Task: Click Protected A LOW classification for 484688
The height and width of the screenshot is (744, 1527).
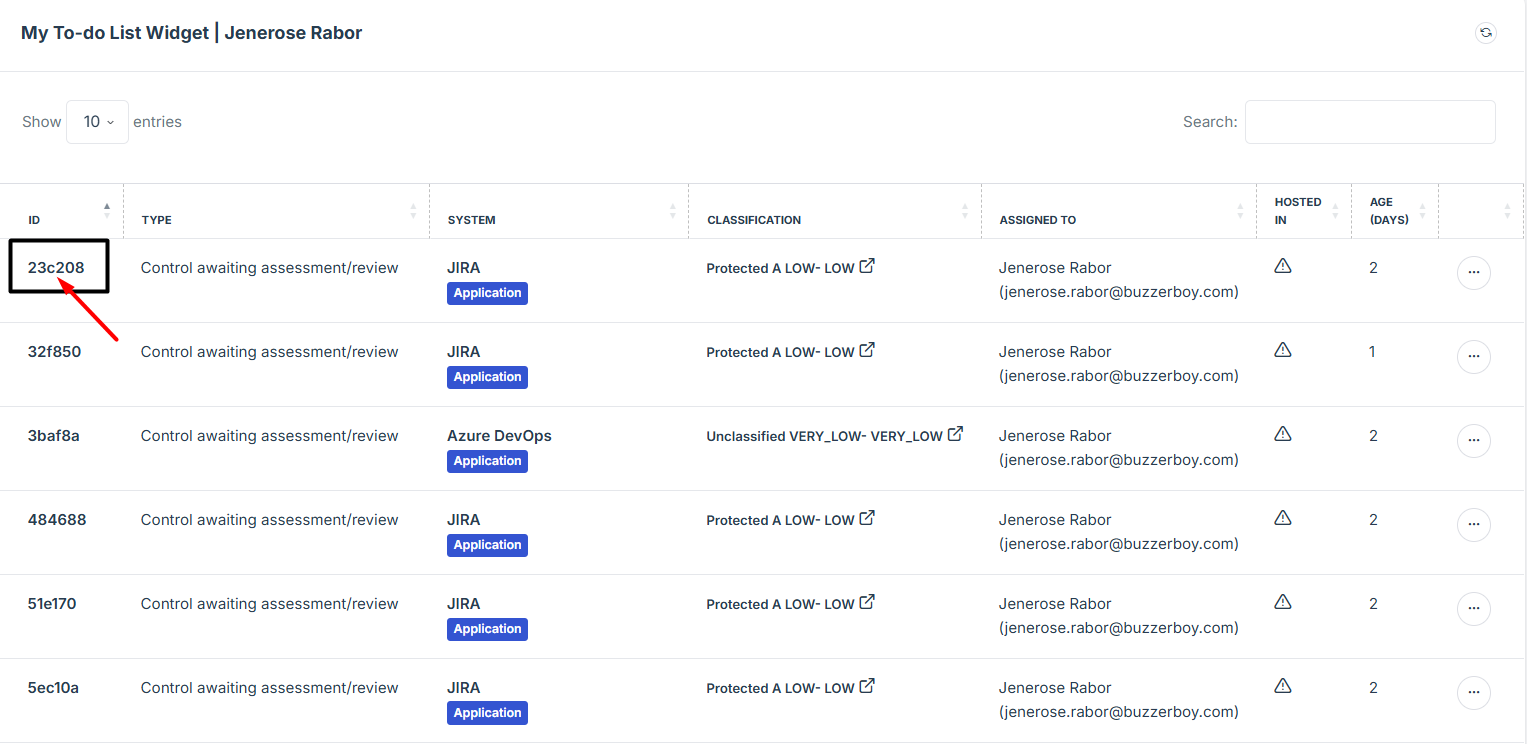Action: [x=780, y=520]
